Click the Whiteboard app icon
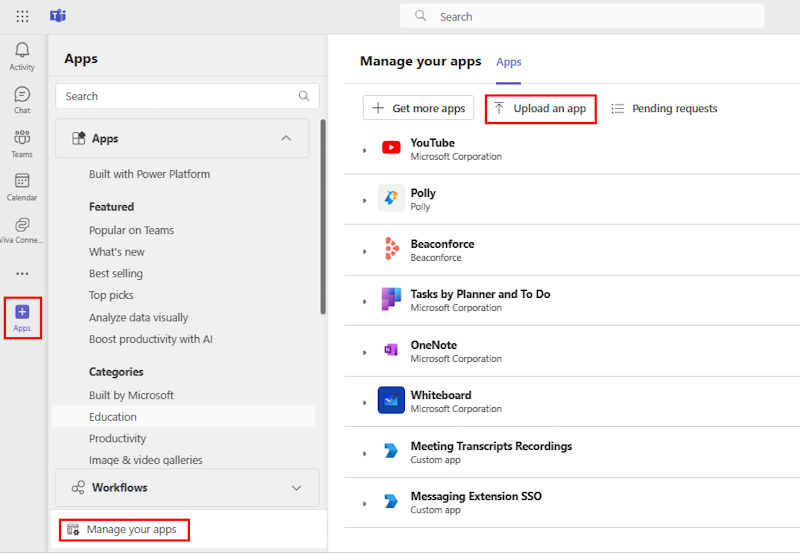 click(391, 400)
